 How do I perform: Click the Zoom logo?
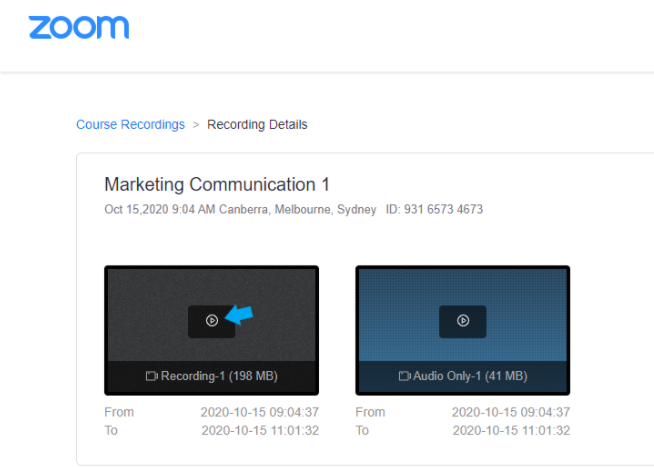pos(79,28)
